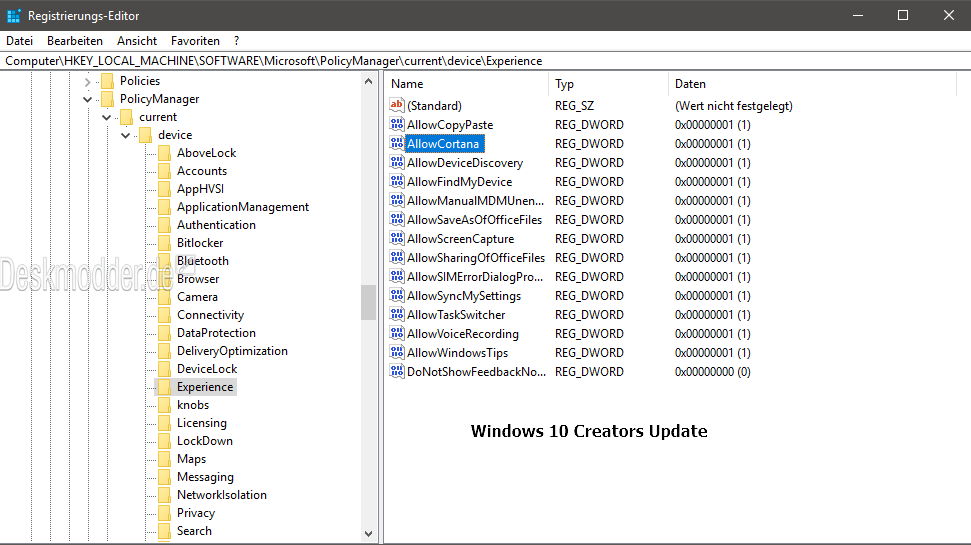Open the Ansicht menu
Viewport: 971px width, 545px height.
coord(137,41)
